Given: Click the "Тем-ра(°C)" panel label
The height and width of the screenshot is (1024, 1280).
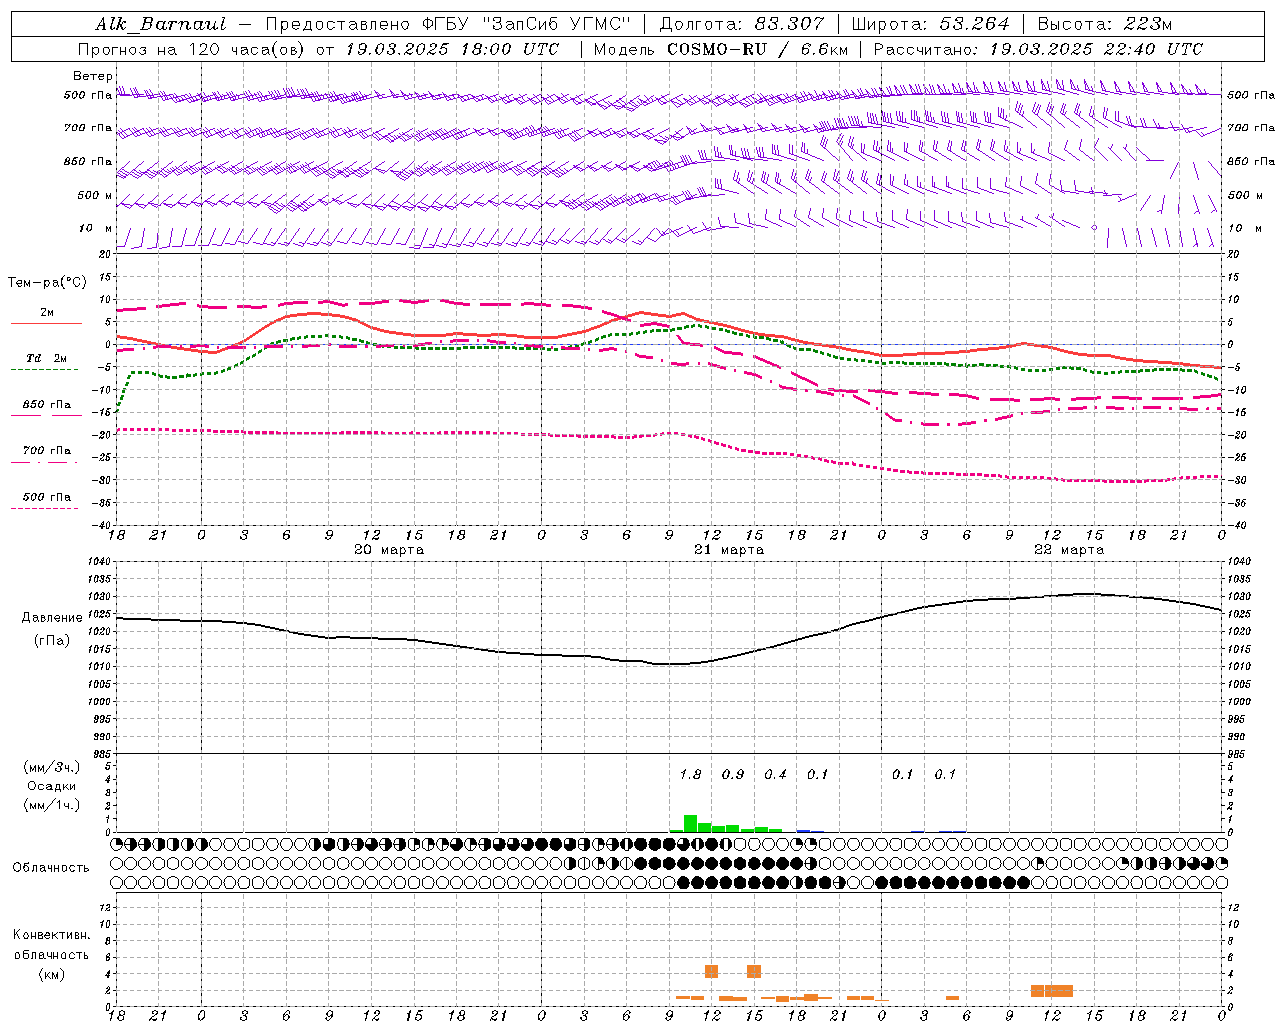Looking at the screenshot, I should 47,283.
